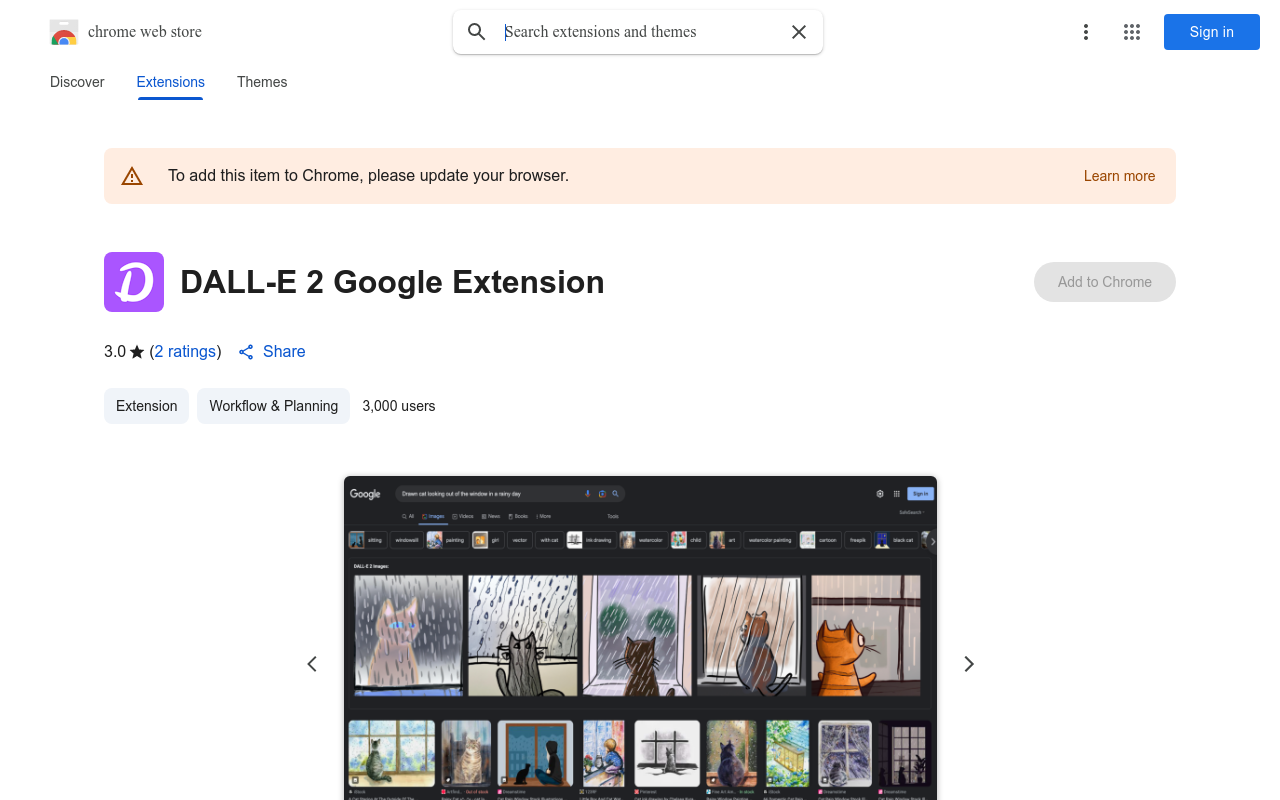Open the 2 ratings link
Image resolution: width=1280 pixels, height=800 pixels.
(x=186, y=352)
